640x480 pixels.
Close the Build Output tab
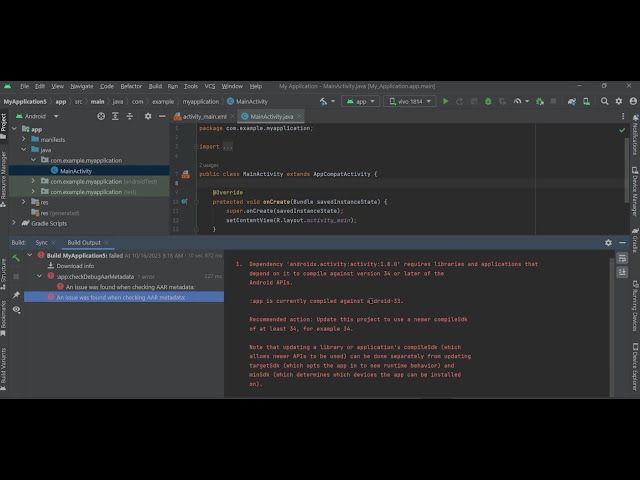tap(107, 242)
